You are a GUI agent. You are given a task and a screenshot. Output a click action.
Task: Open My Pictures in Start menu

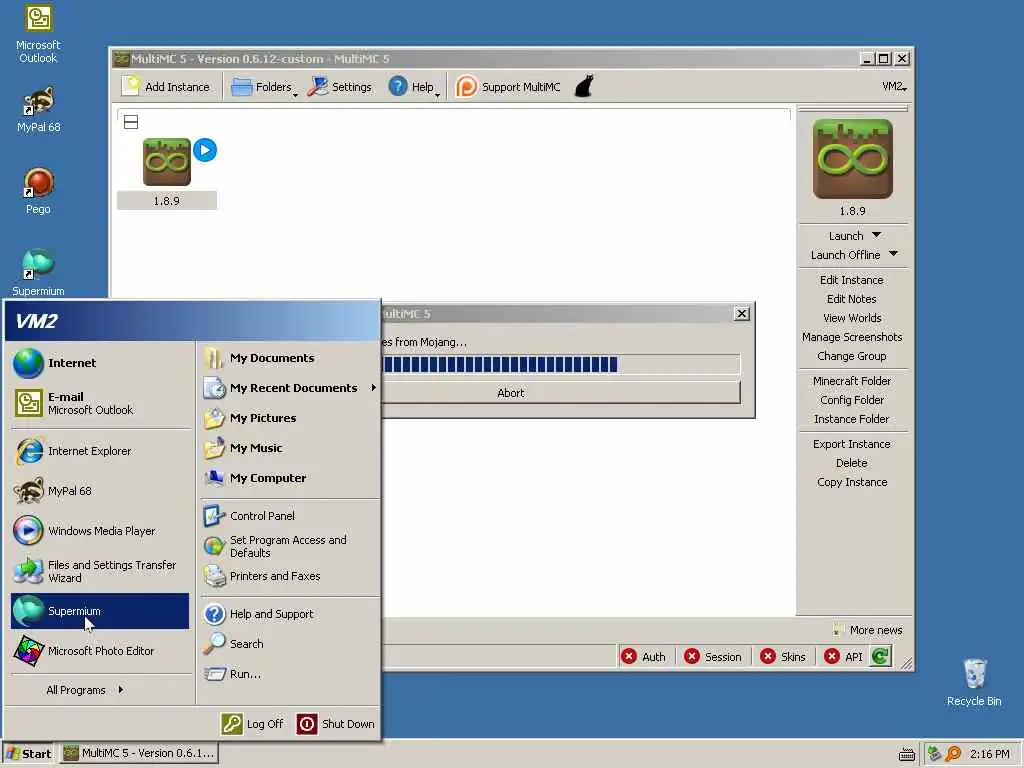coord(289,418)
